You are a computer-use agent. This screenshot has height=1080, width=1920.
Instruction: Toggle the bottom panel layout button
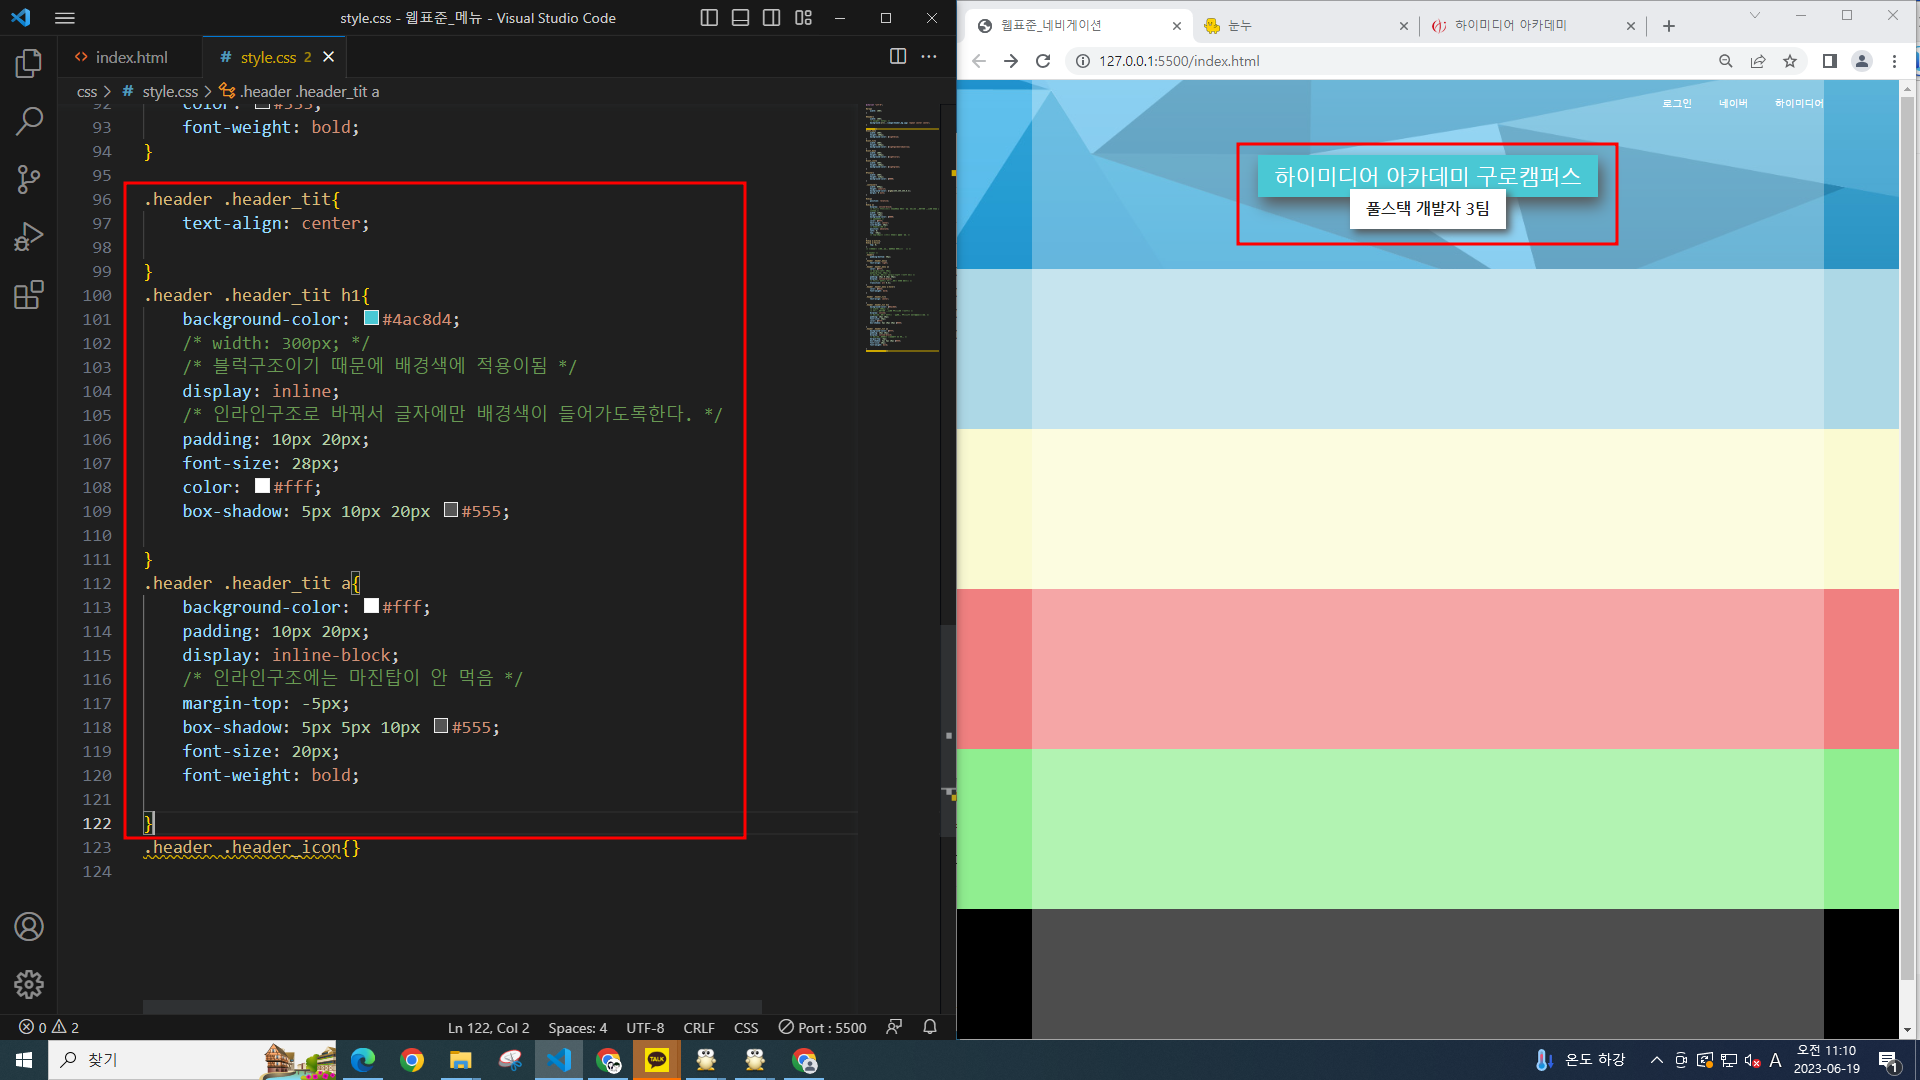click(x=740, y=18)
